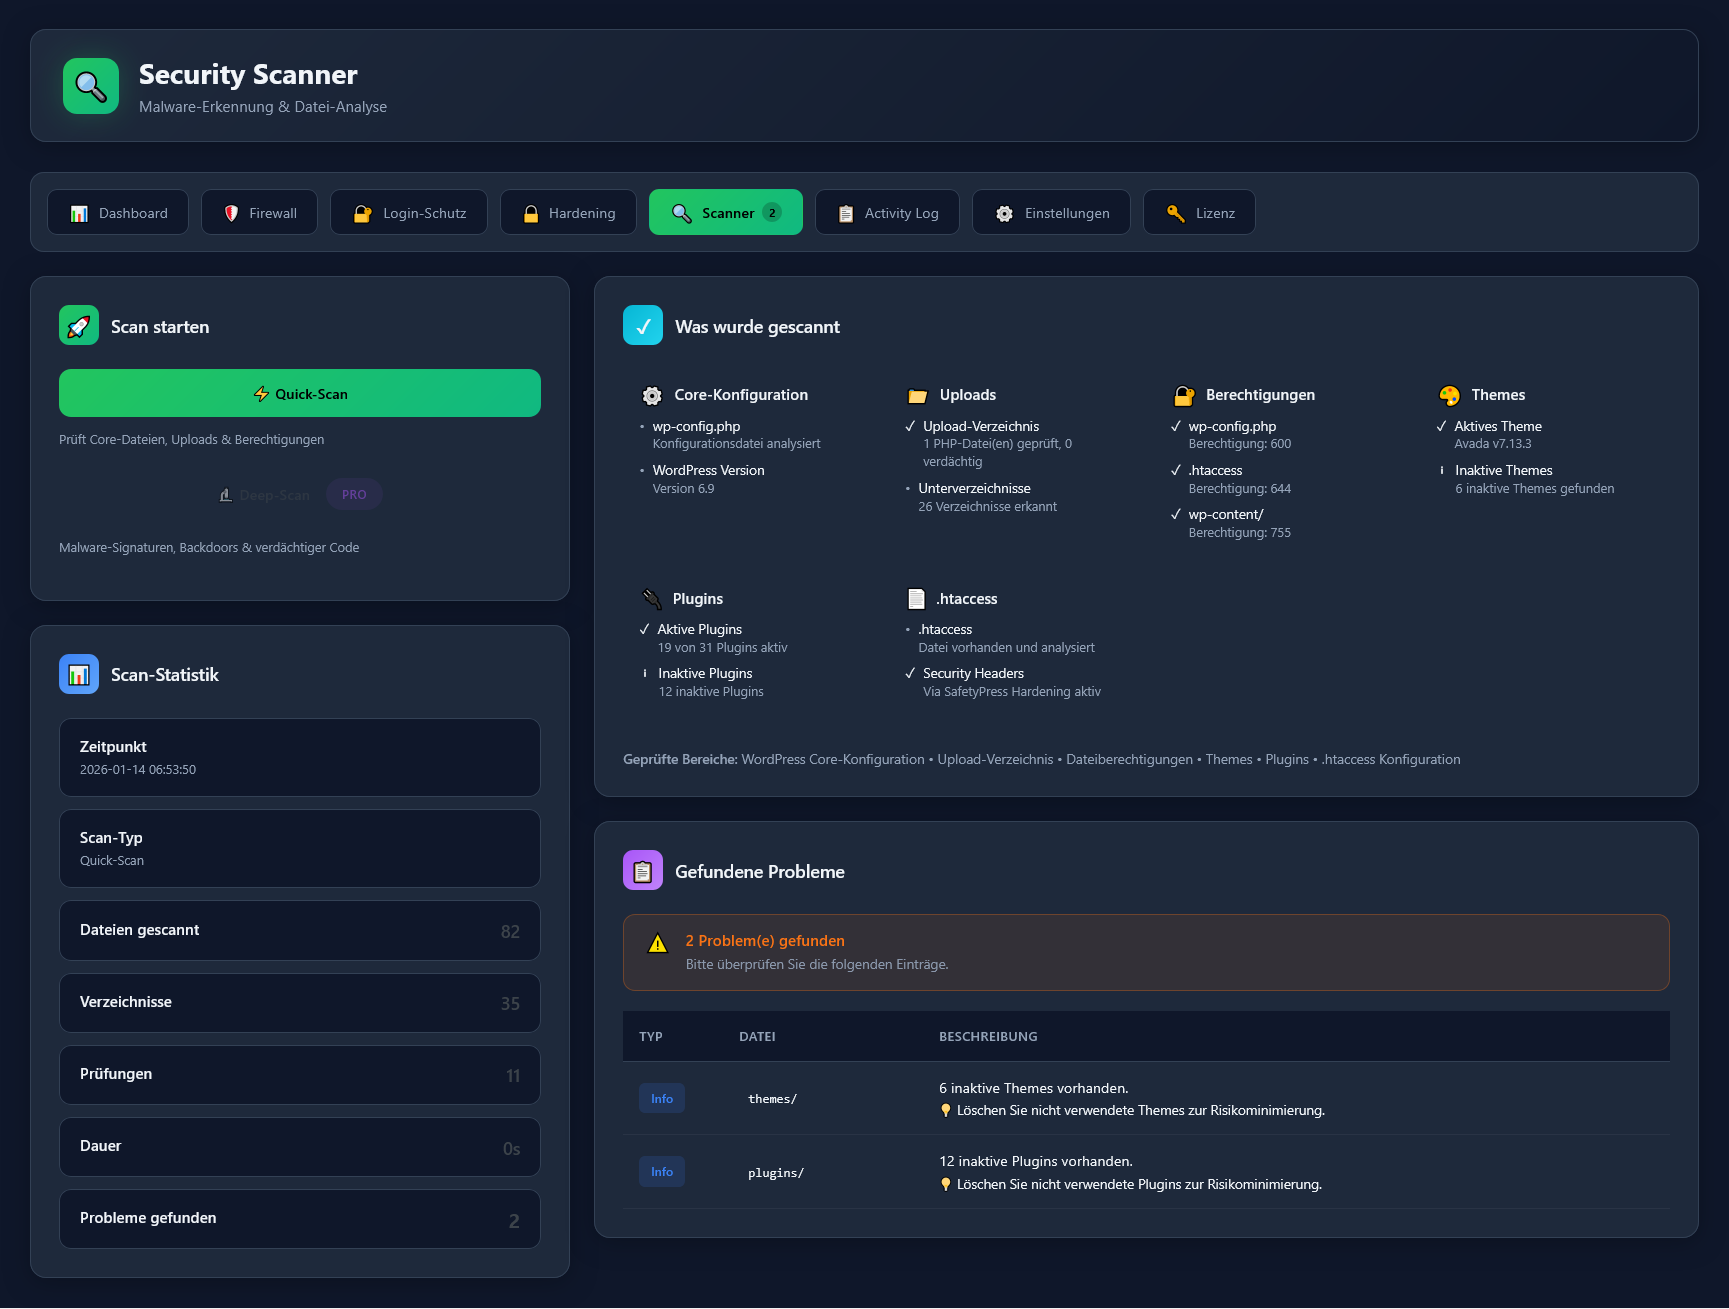Click the Plugins wrench icon
The image size is (1729, 1309).
click(x=652, y=598)
